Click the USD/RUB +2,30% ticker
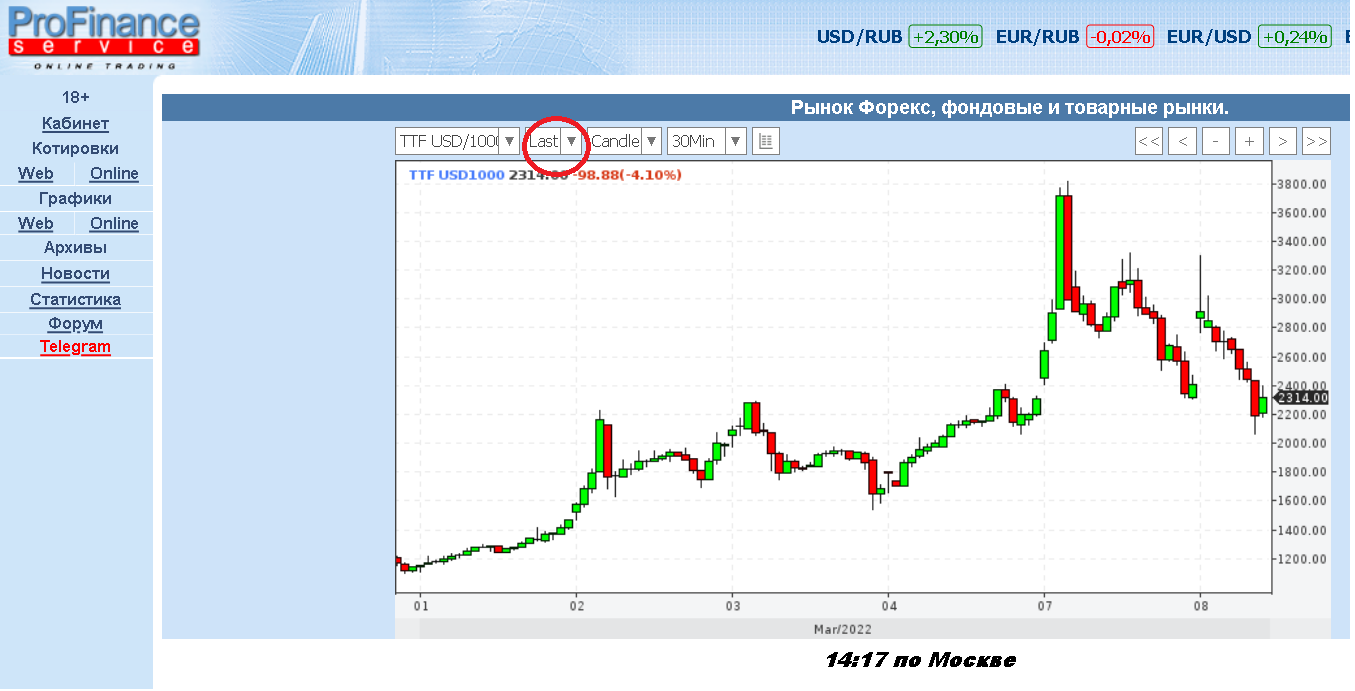Viewport: 1355px width, 691px height. point(899,37)
